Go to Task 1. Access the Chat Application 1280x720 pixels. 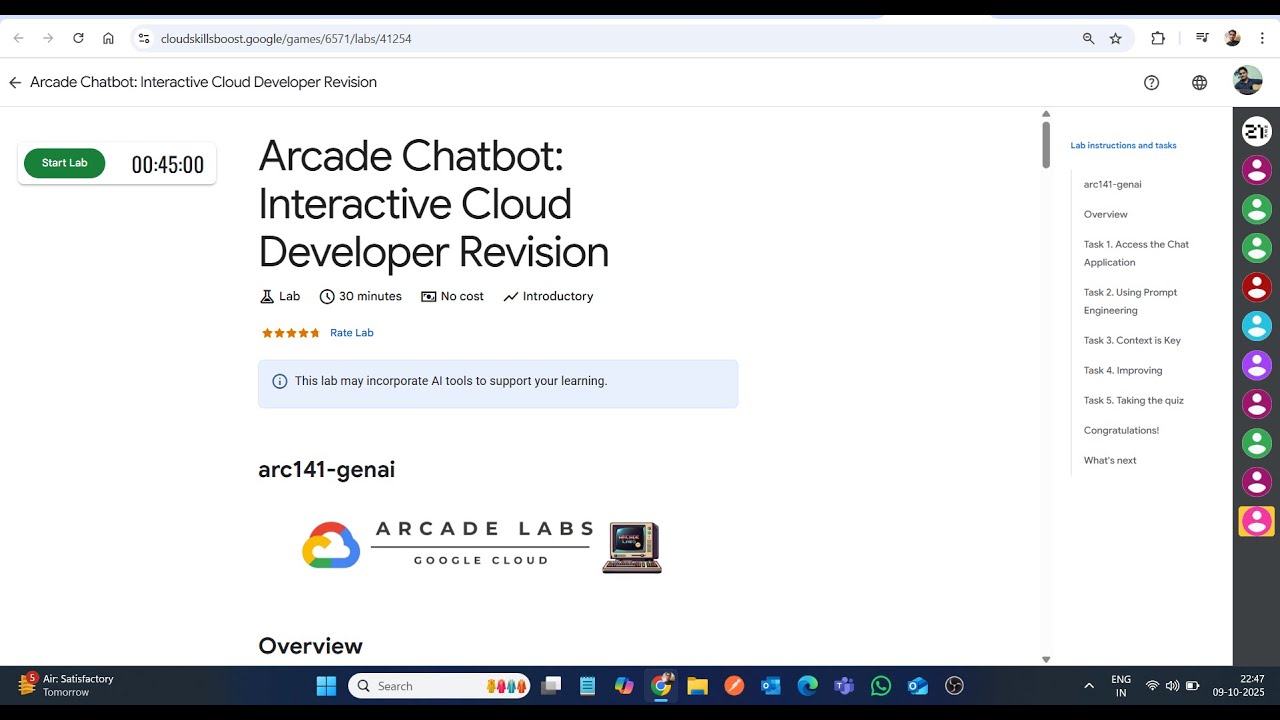tap(1136, 253)
